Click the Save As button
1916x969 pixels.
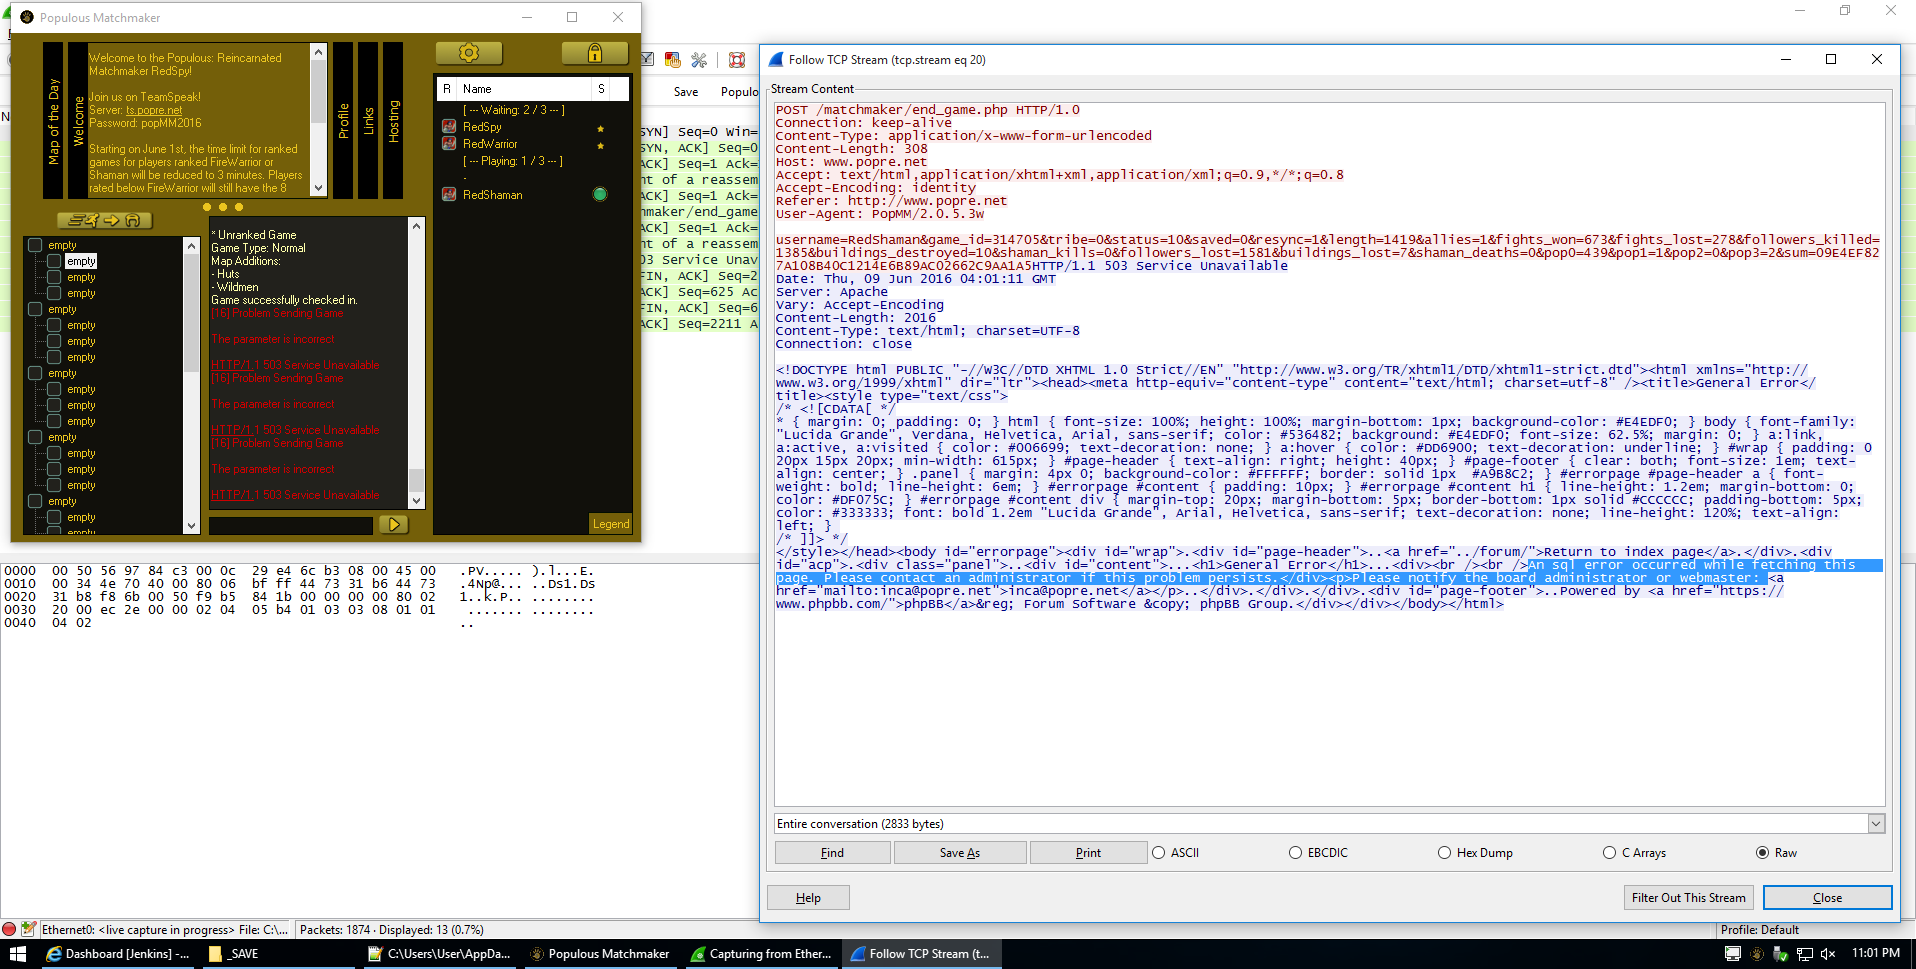[959, 853]
